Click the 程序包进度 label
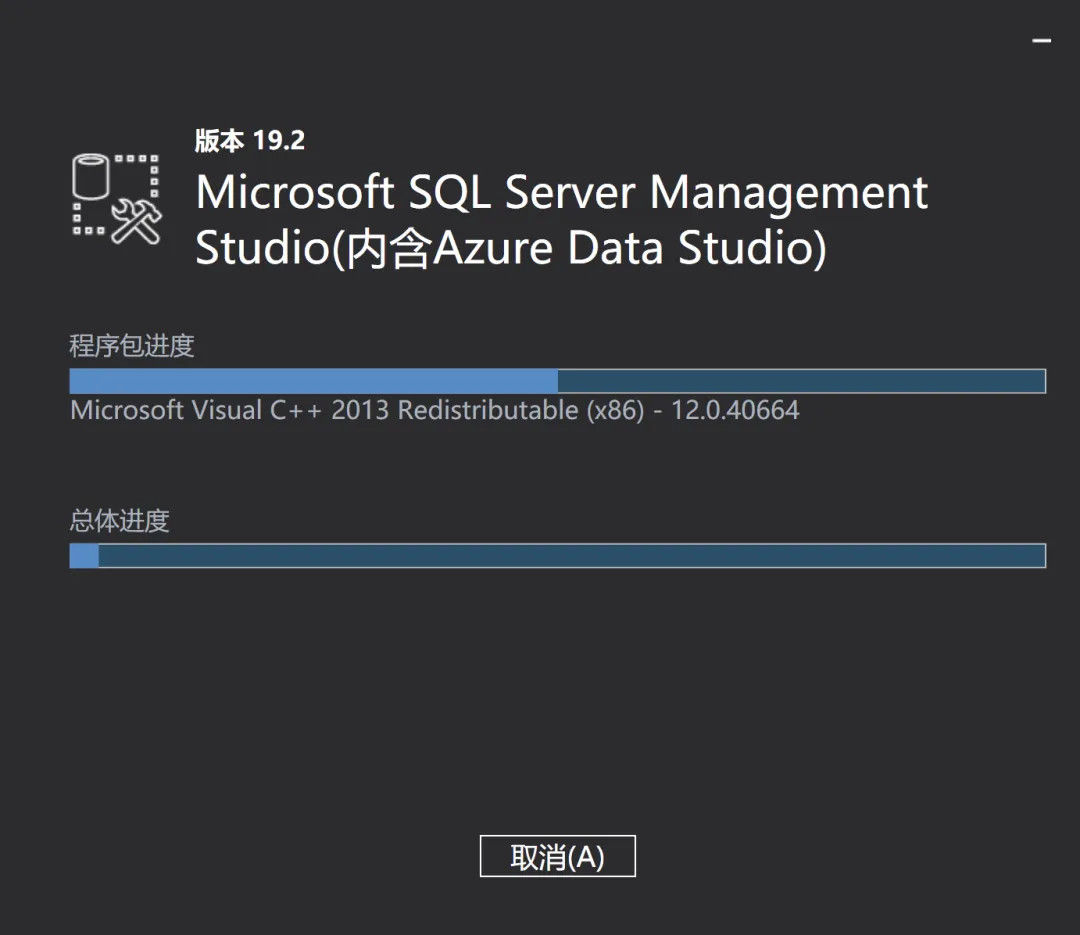The width and height of the screenshot is (1080, 935). [132, 346]
